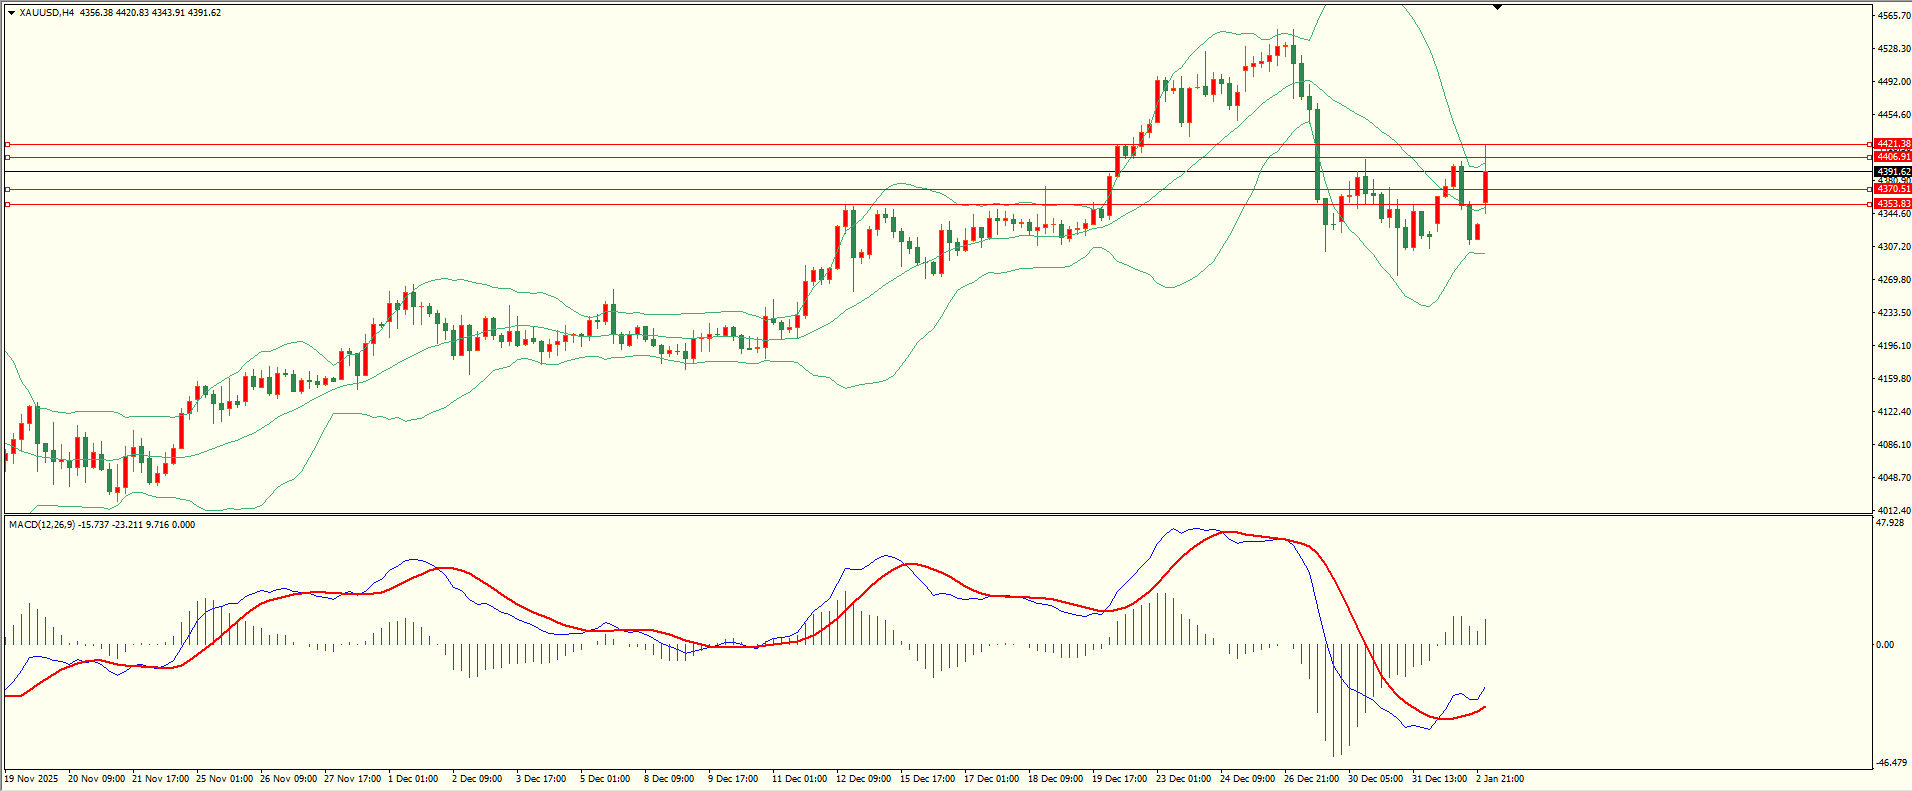Viewport: 1912px width, 791px height.
Task: Open the XAUUSD,H4 chart dropdown arrow
Action: pos(12,13)
